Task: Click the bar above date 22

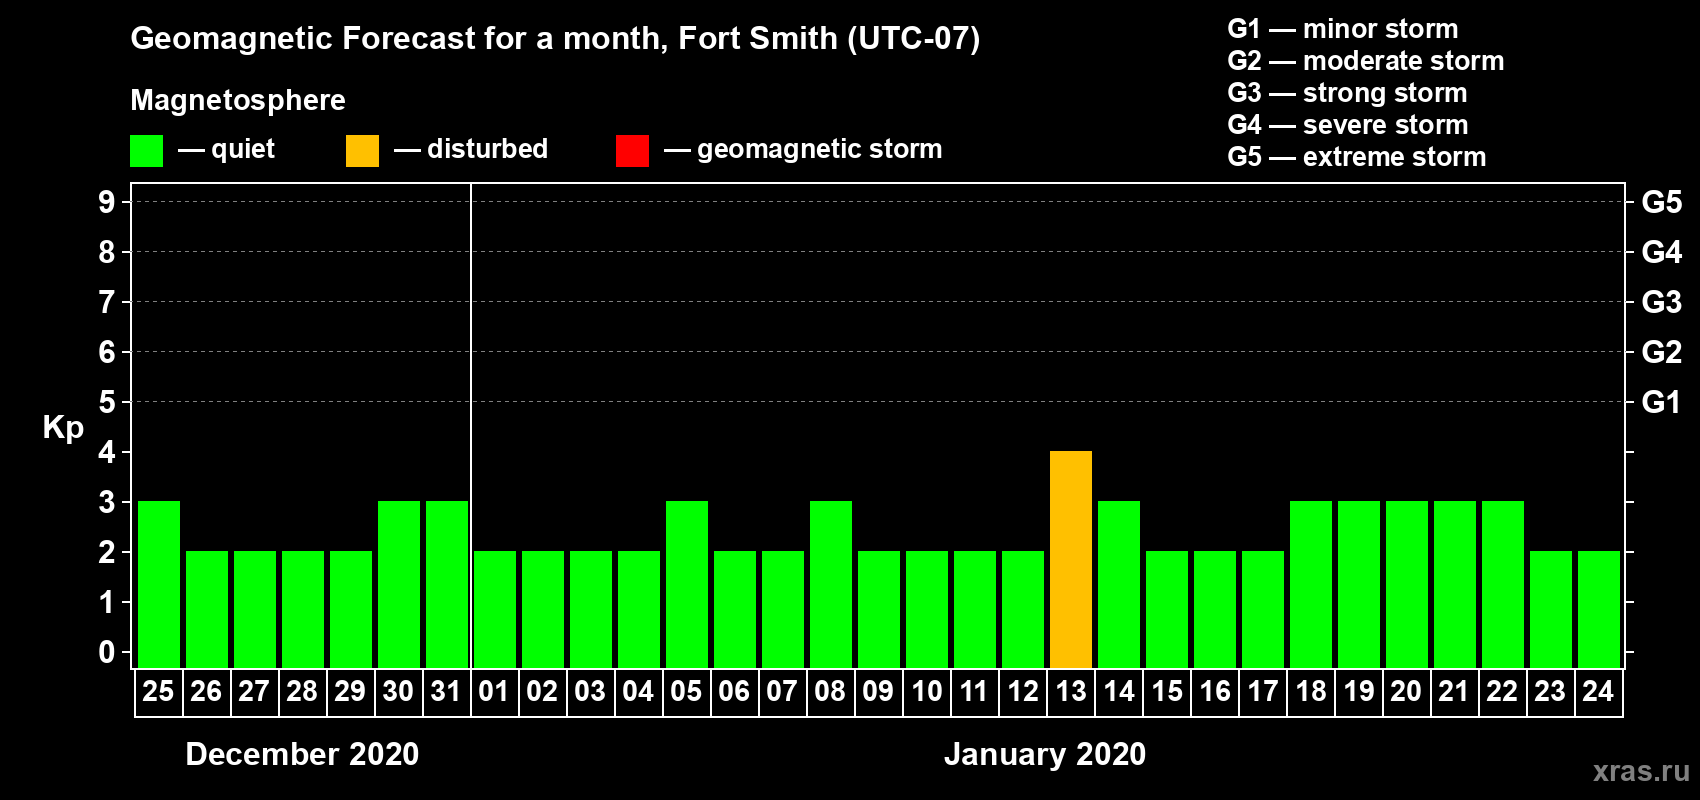Action: click(1503, 584)
